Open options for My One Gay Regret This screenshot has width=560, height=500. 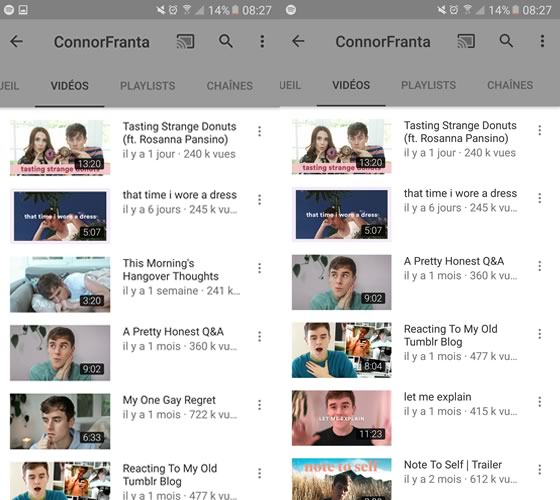(x=260, y=405)
